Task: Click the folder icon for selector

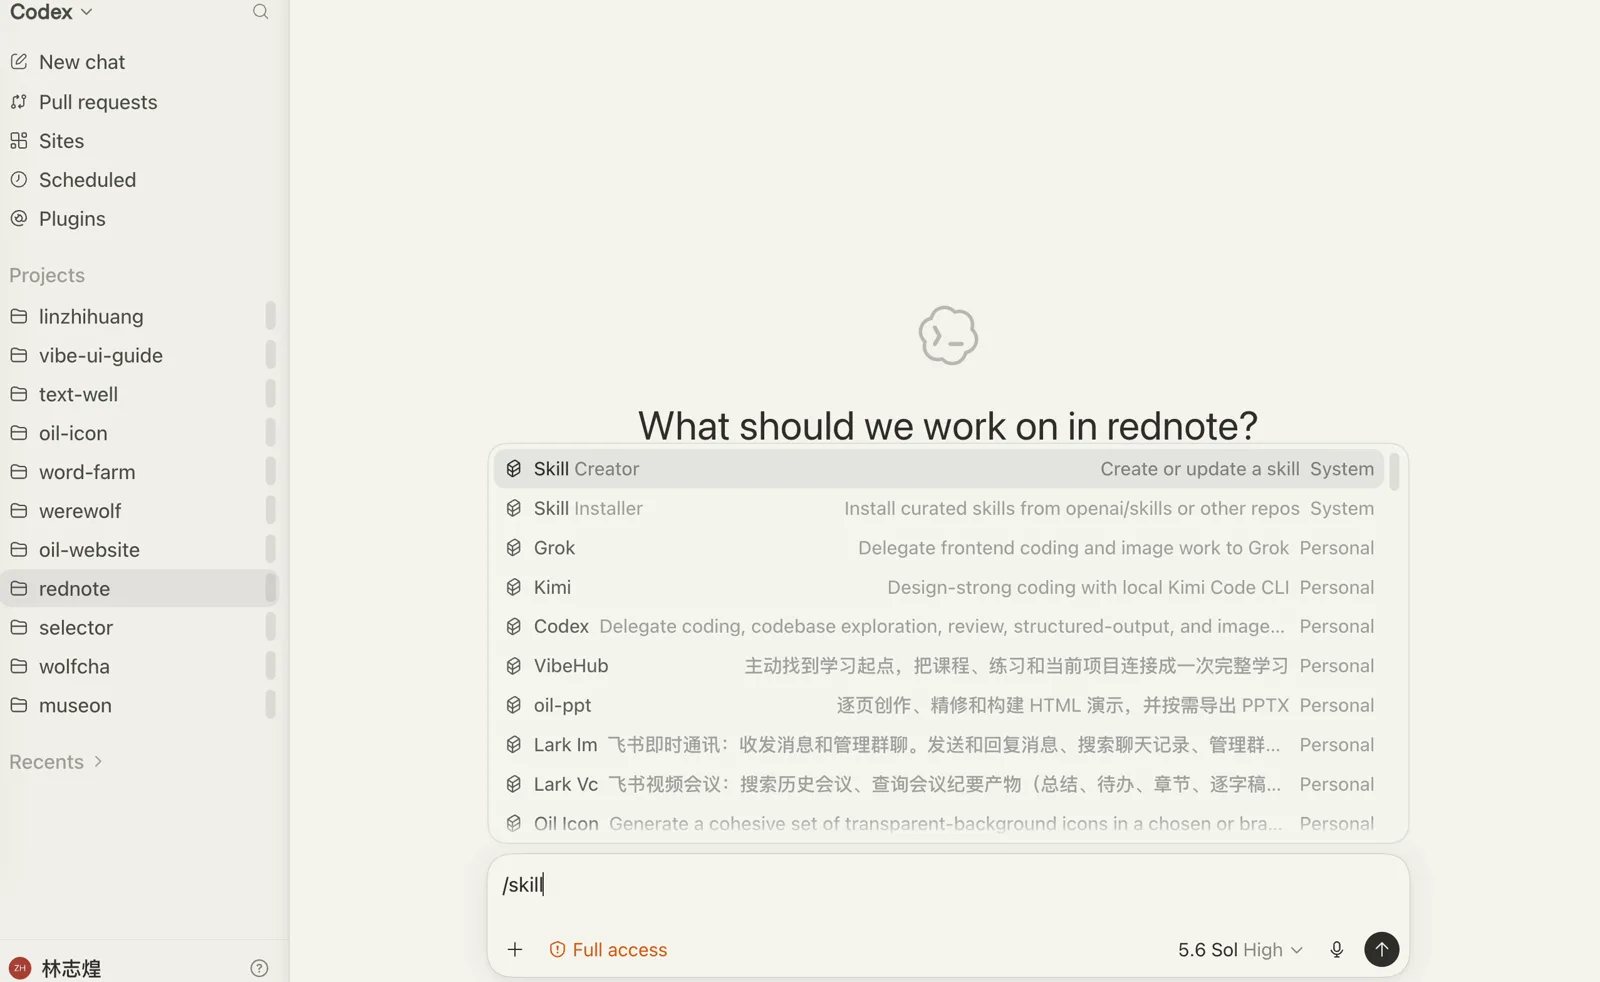Action: [x=19, y=628]
